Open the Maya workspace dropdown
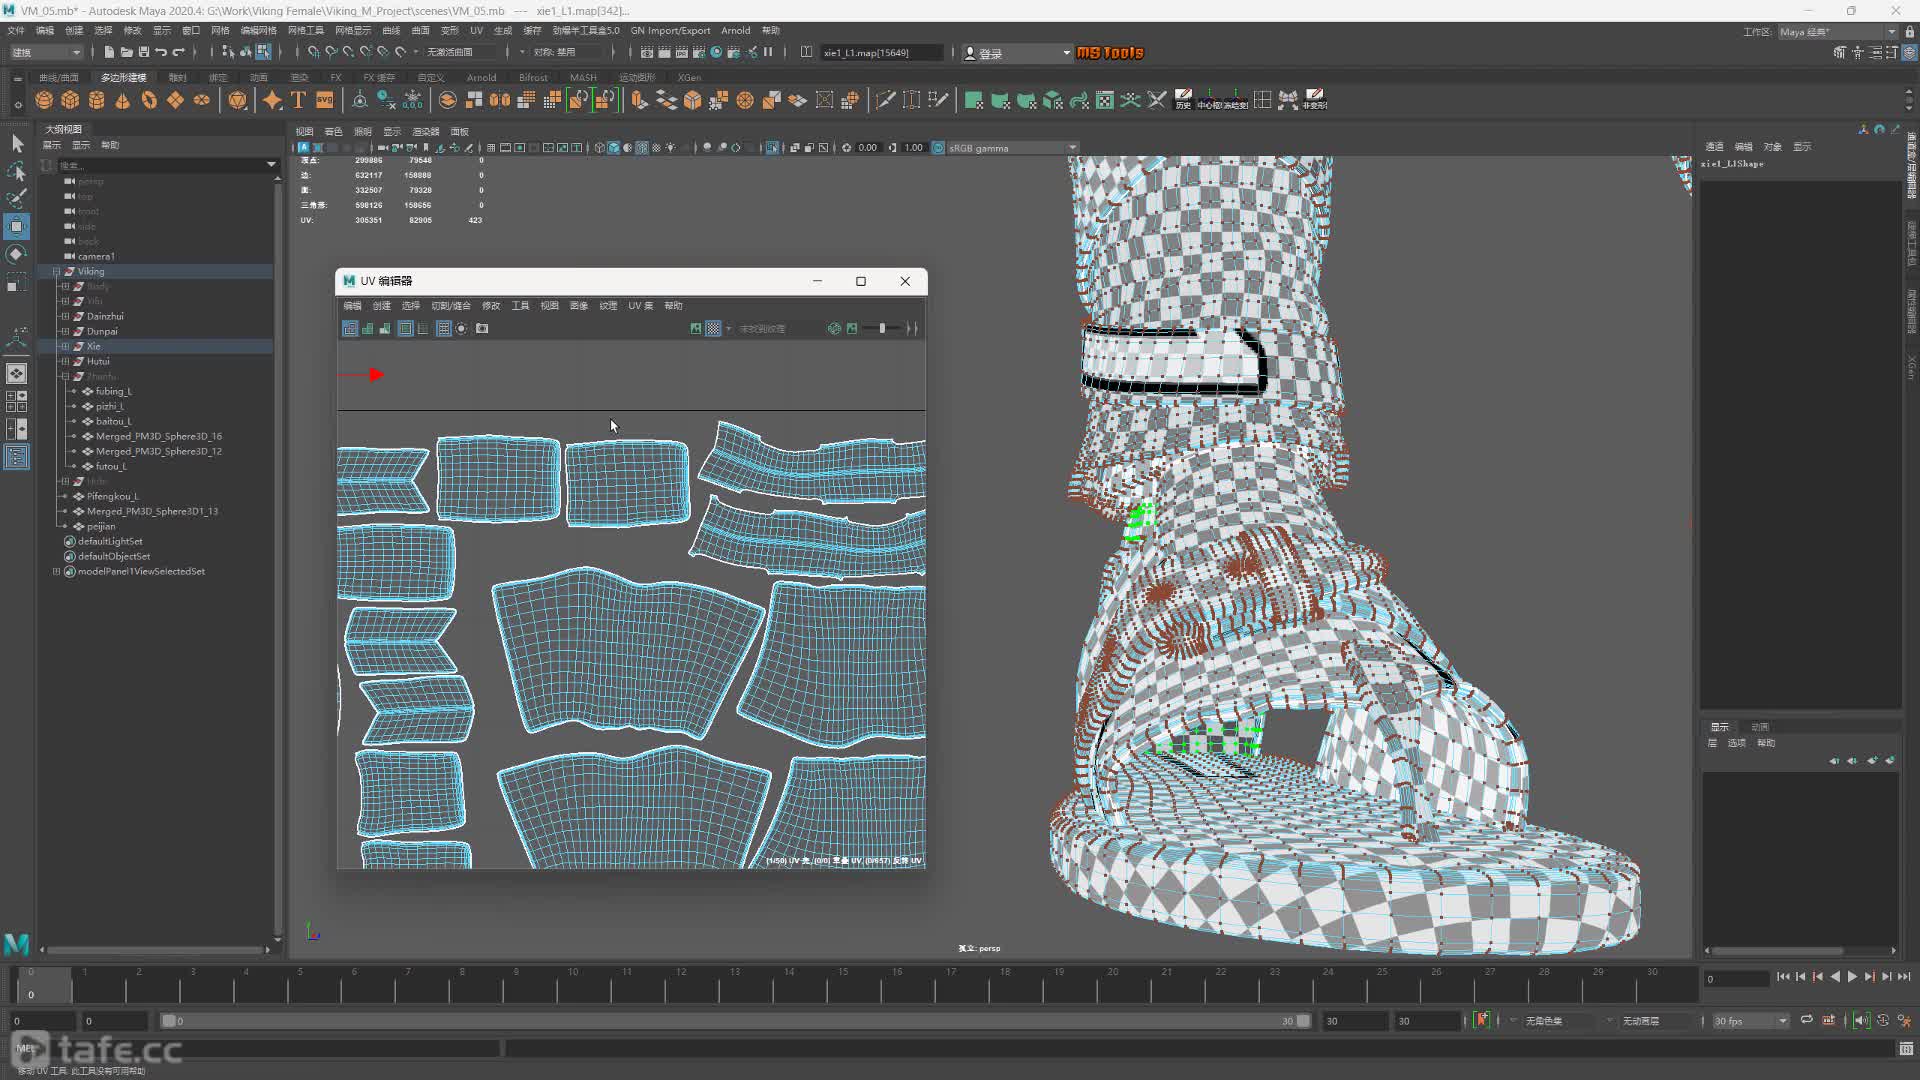Viewport: 1920px width, 1080px height. pos(1837,32)
